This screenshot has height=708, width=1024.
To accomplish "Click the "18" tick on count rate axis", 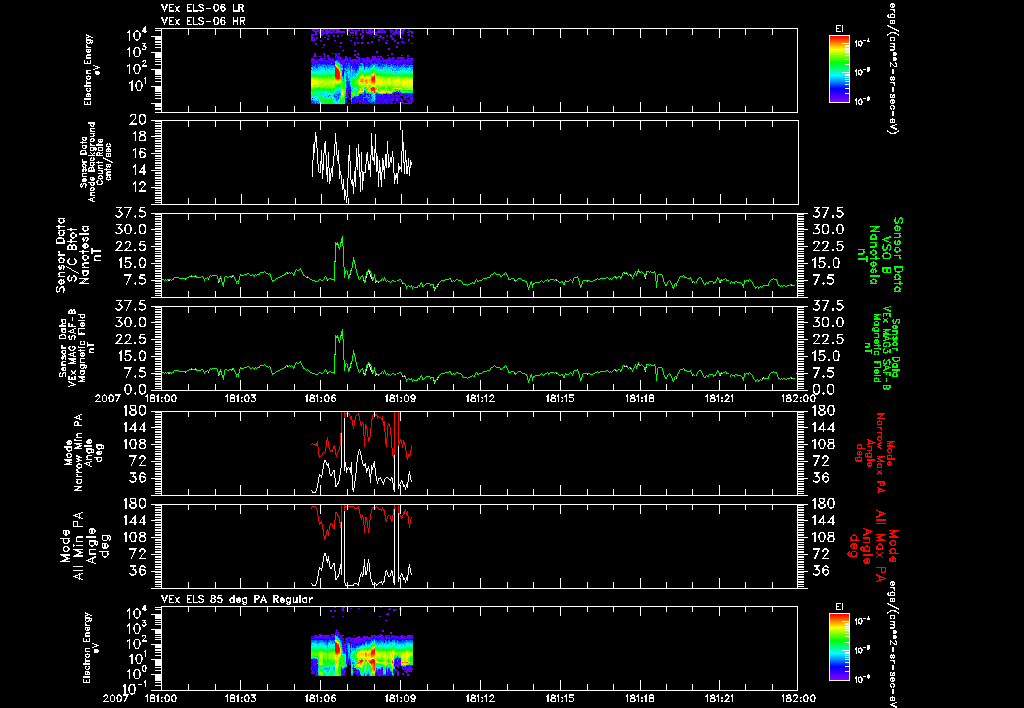I will tap(139, 137).
